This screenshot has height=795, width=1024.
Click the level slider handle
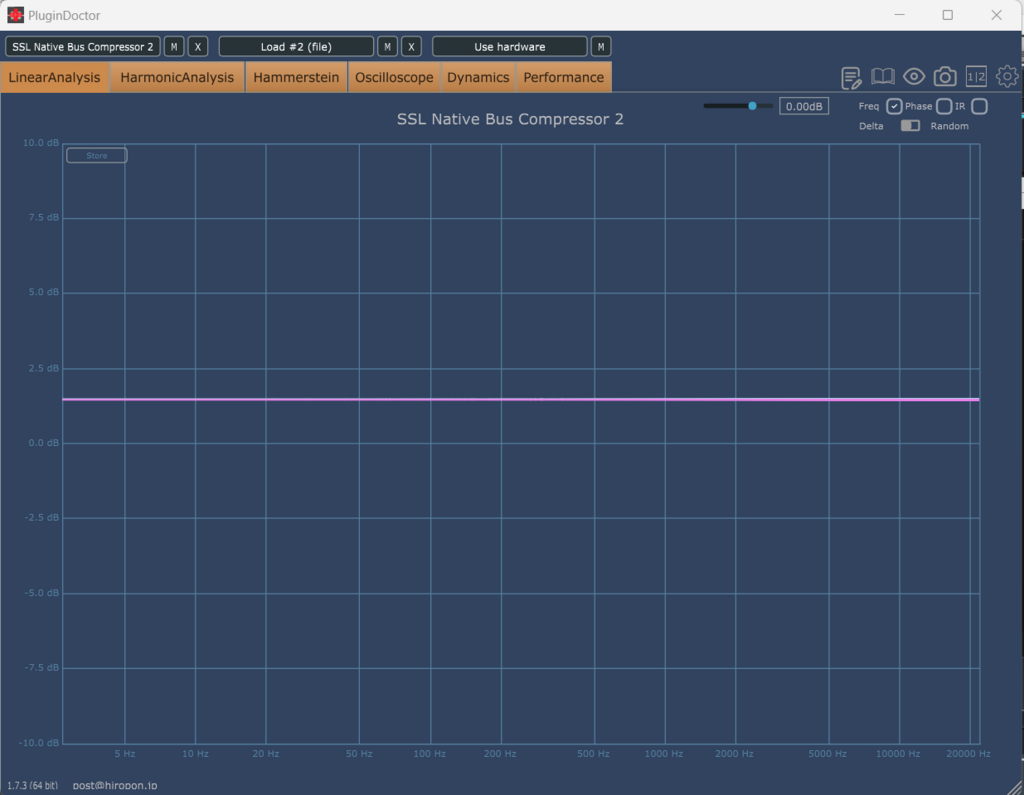click(752, 106)
